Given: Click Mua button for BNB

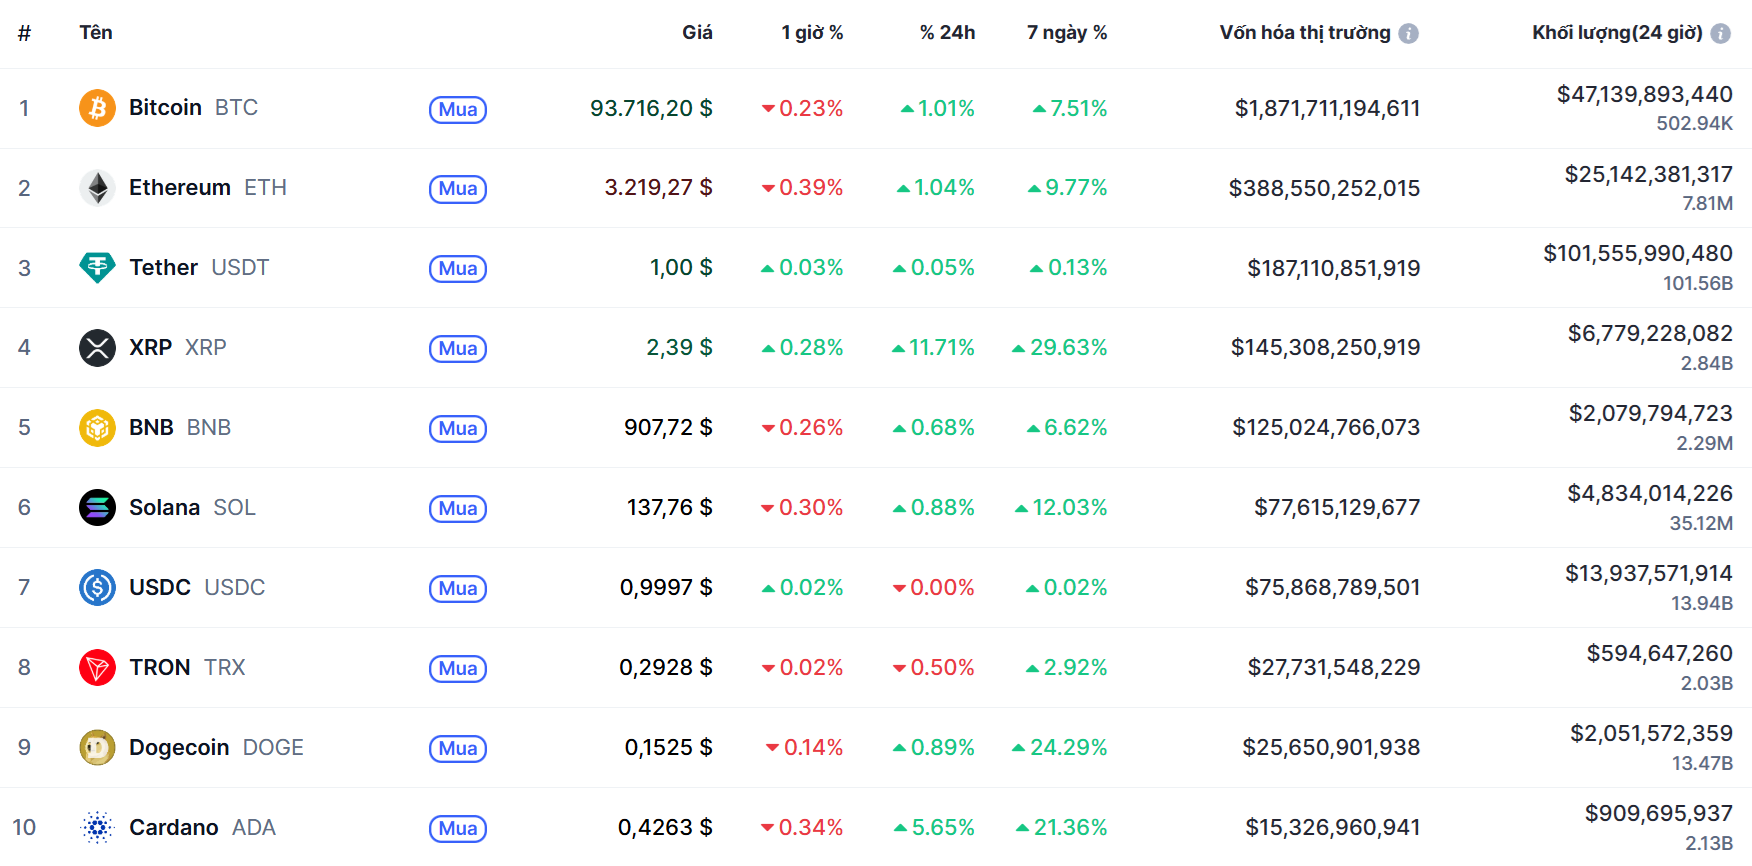Looking at the screenshot, I should coord(458,429).
